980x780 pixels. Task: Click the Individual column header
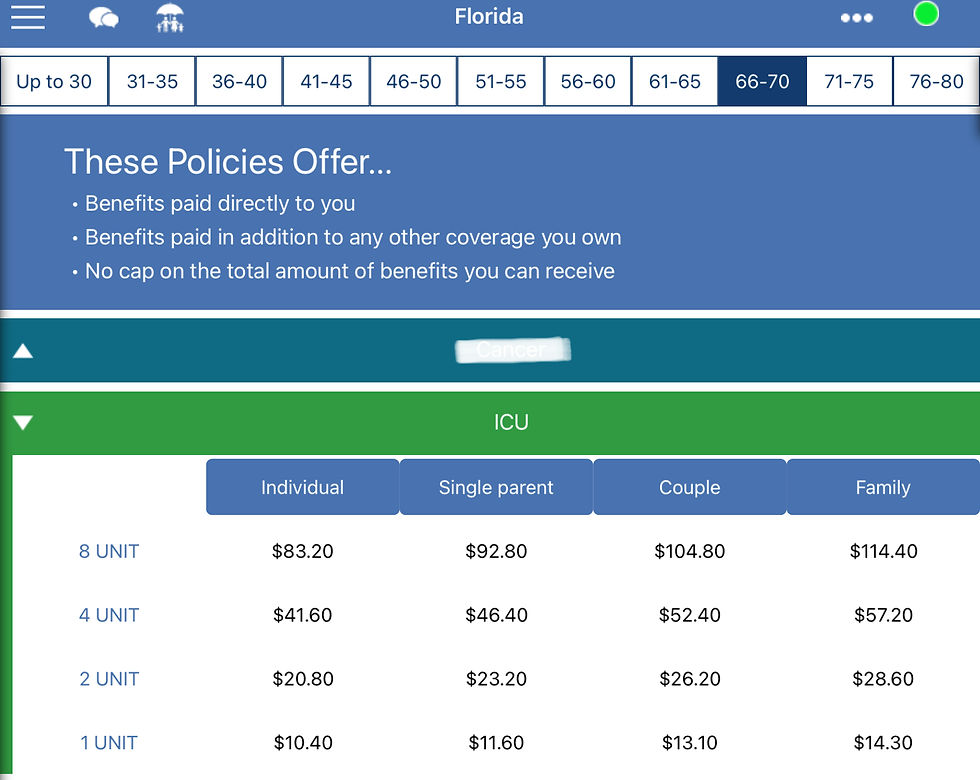tap(302, 488)
